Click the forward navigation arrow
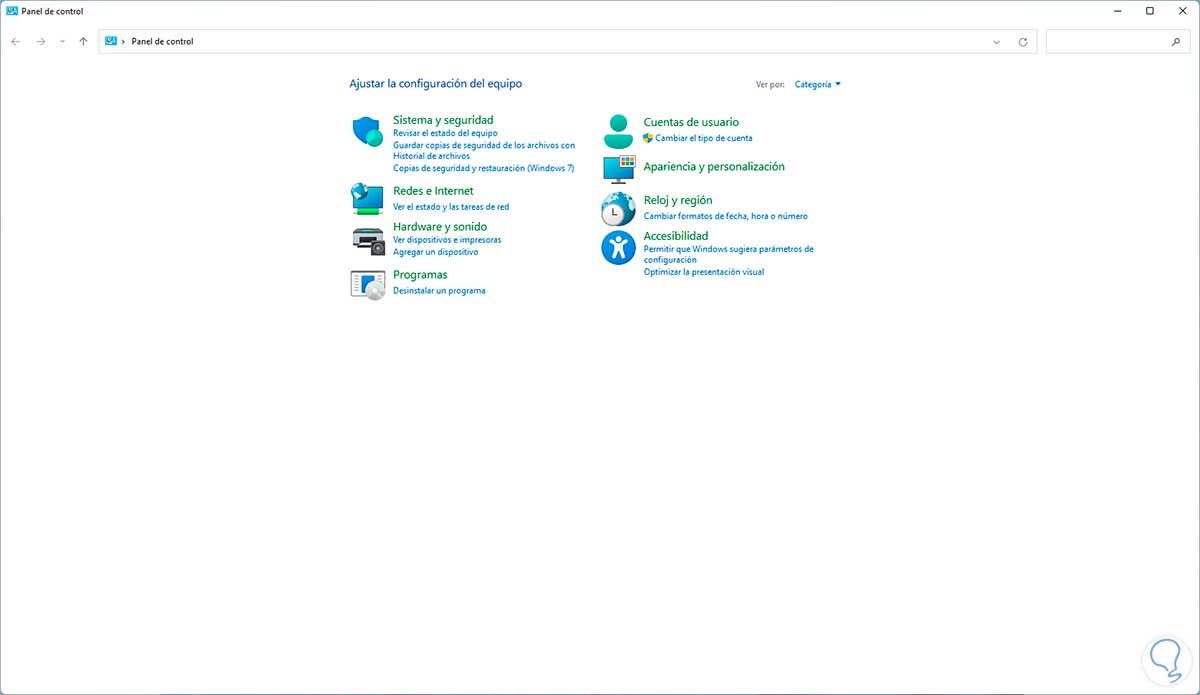This screenshot has height=695, width=1200. (41, 42)
